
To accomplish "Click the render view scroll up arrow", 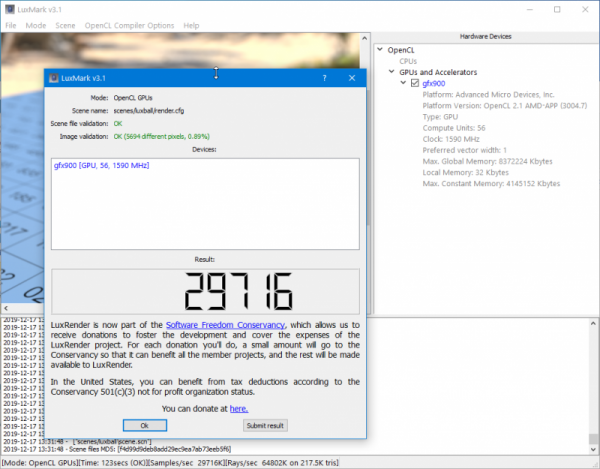I will click(364, 38).
